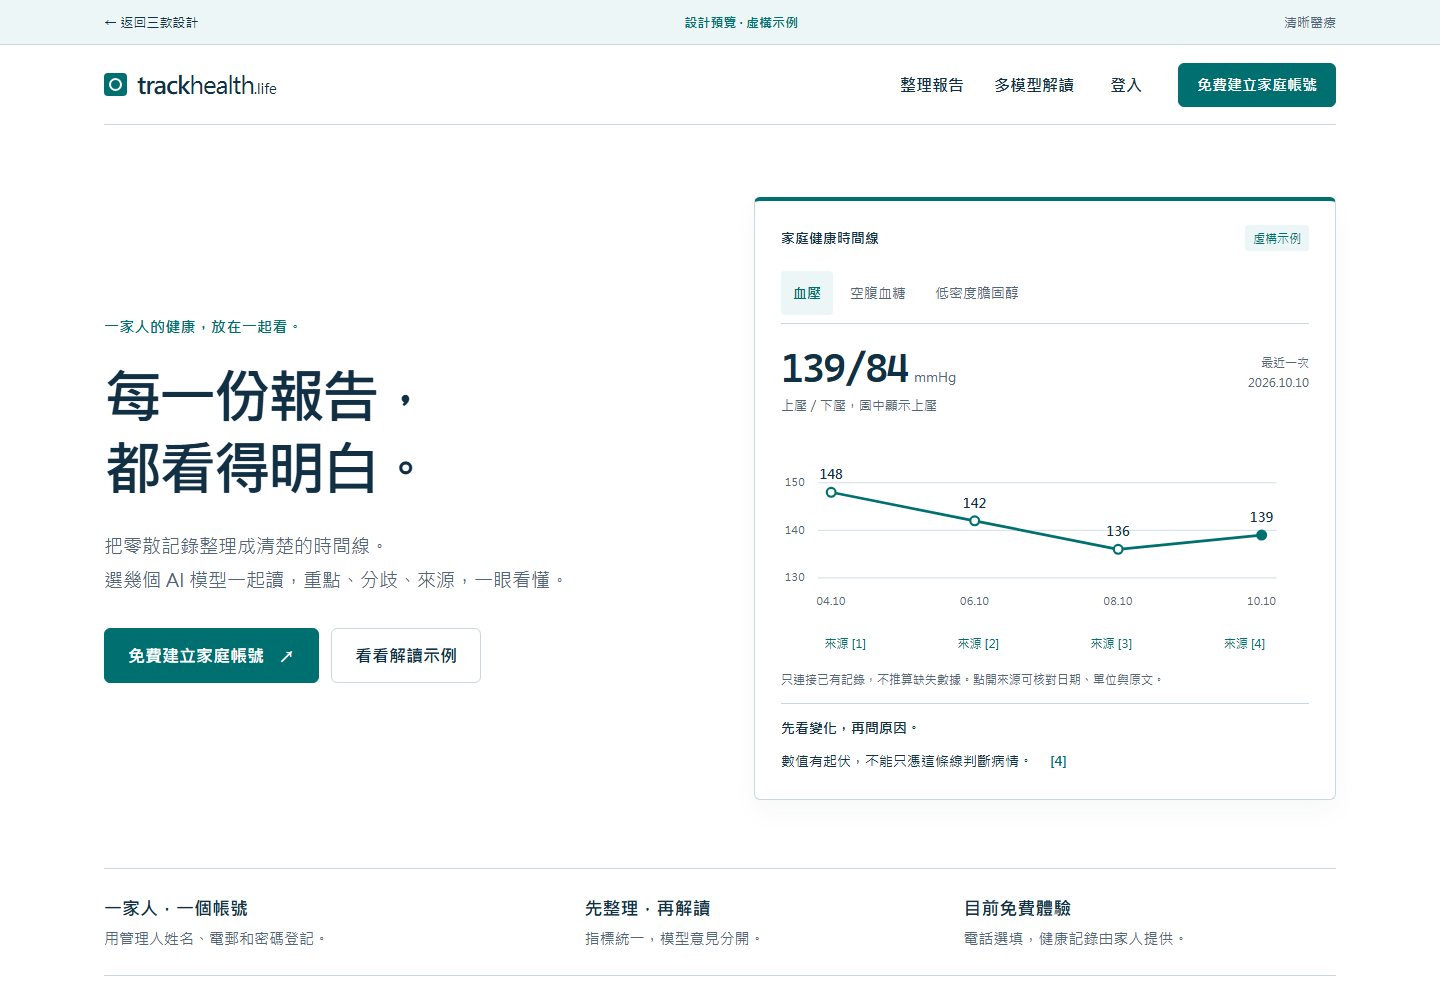Click the 先整理 · 再解讀 heading
The image size is (1440, 1000).
(648, 908)
